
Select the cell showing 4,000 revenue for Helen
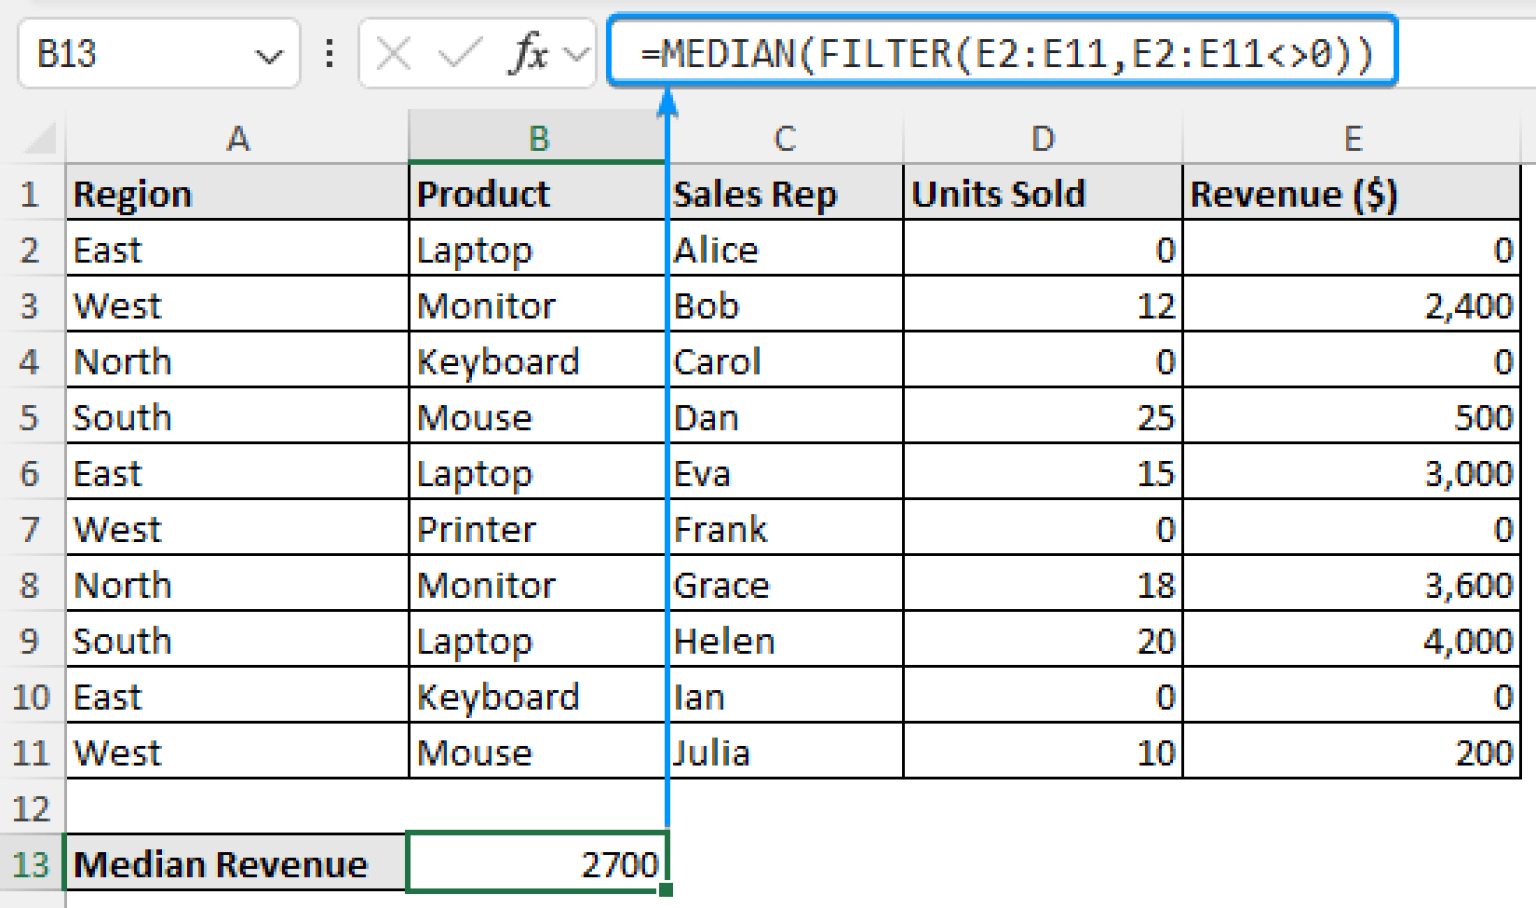1353,640
